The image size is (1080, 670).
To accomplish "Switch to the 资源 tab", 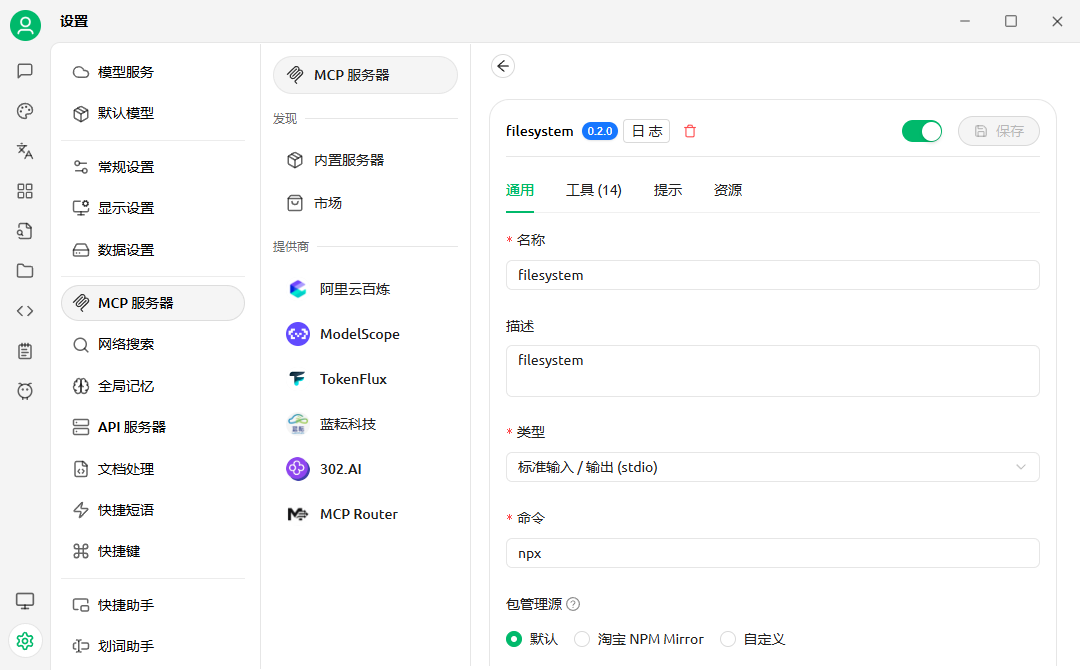I will pos(728,190).
